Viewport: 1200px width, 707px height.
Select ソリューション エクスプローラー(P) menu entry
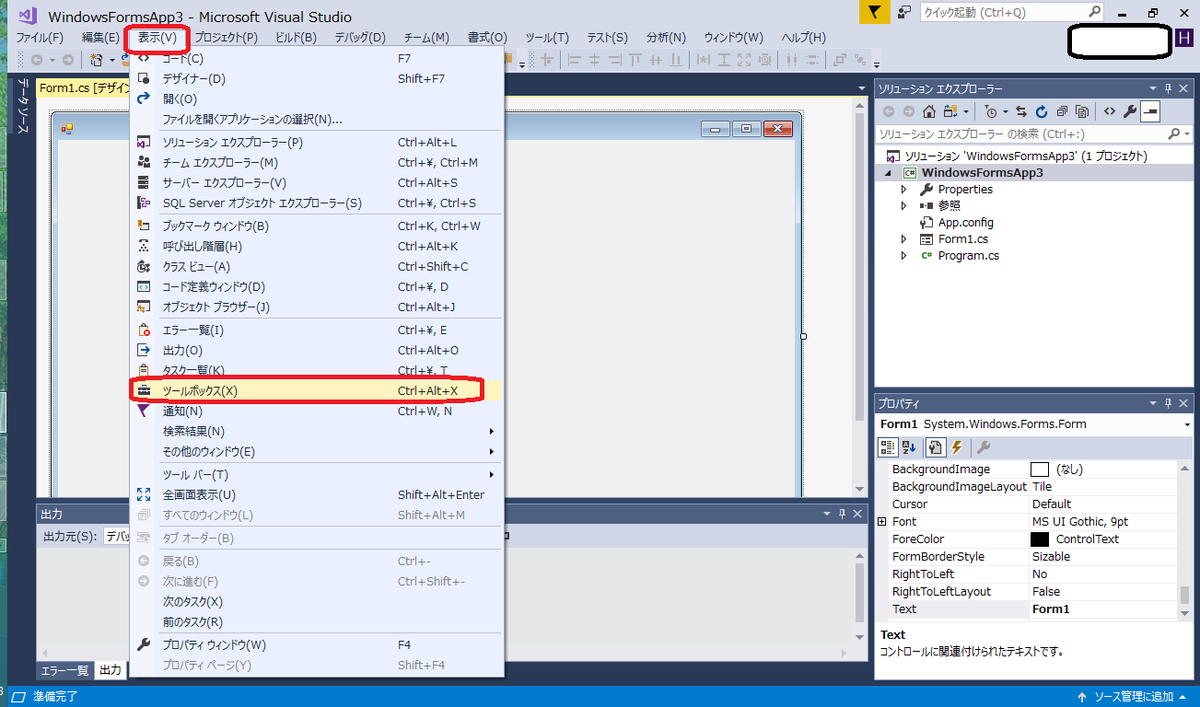point(317,142)
